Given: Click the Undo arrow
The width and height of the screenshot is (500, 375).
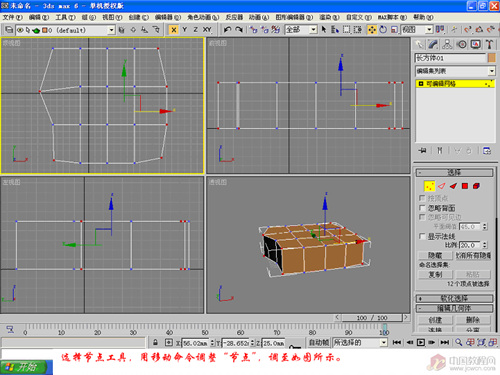Looking at the screenshot, I should tap(227, 30).
